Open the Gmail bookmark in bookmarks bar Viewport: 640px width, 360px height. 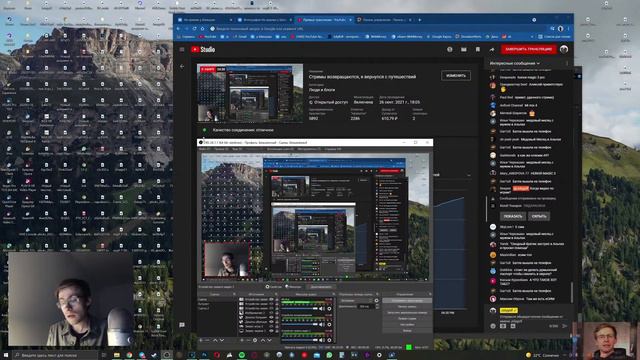(240, 37)
